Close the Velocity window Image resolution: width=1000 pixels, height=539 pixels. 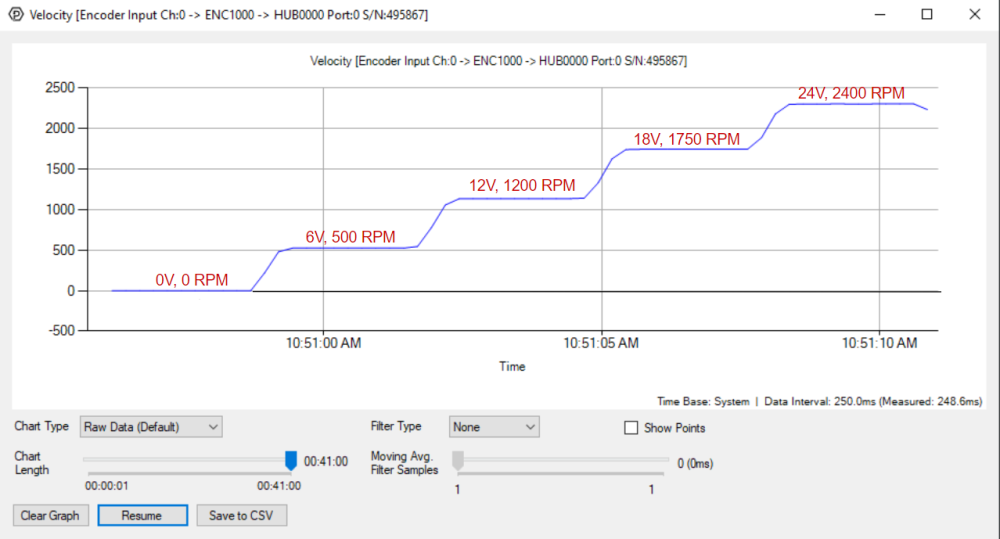[x=974, y=15]
